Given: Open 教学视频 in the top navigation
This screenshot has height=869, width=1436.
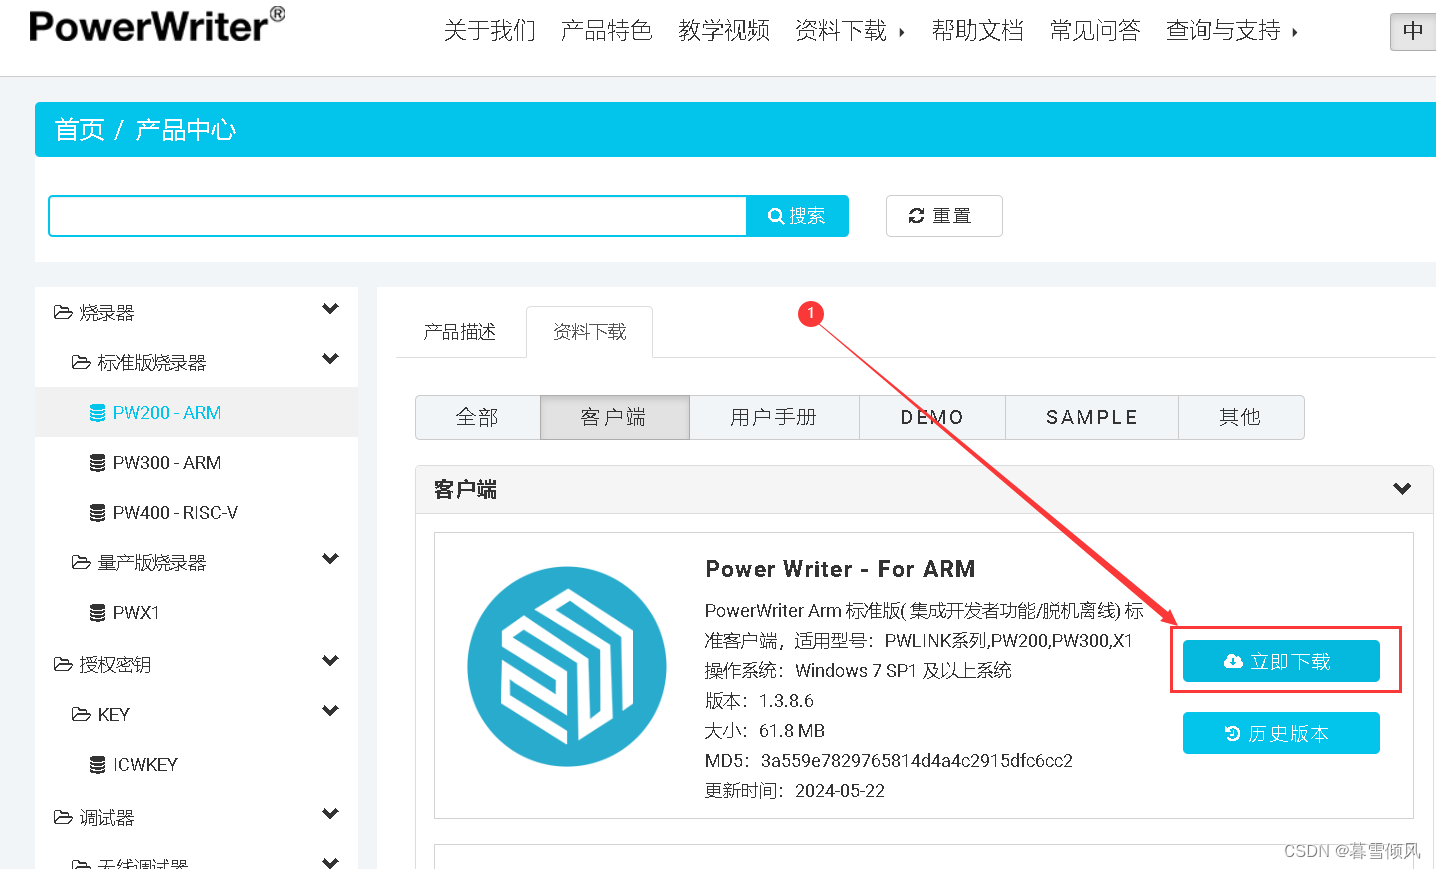Looking at the screenshot, I should tap(724, 31).
